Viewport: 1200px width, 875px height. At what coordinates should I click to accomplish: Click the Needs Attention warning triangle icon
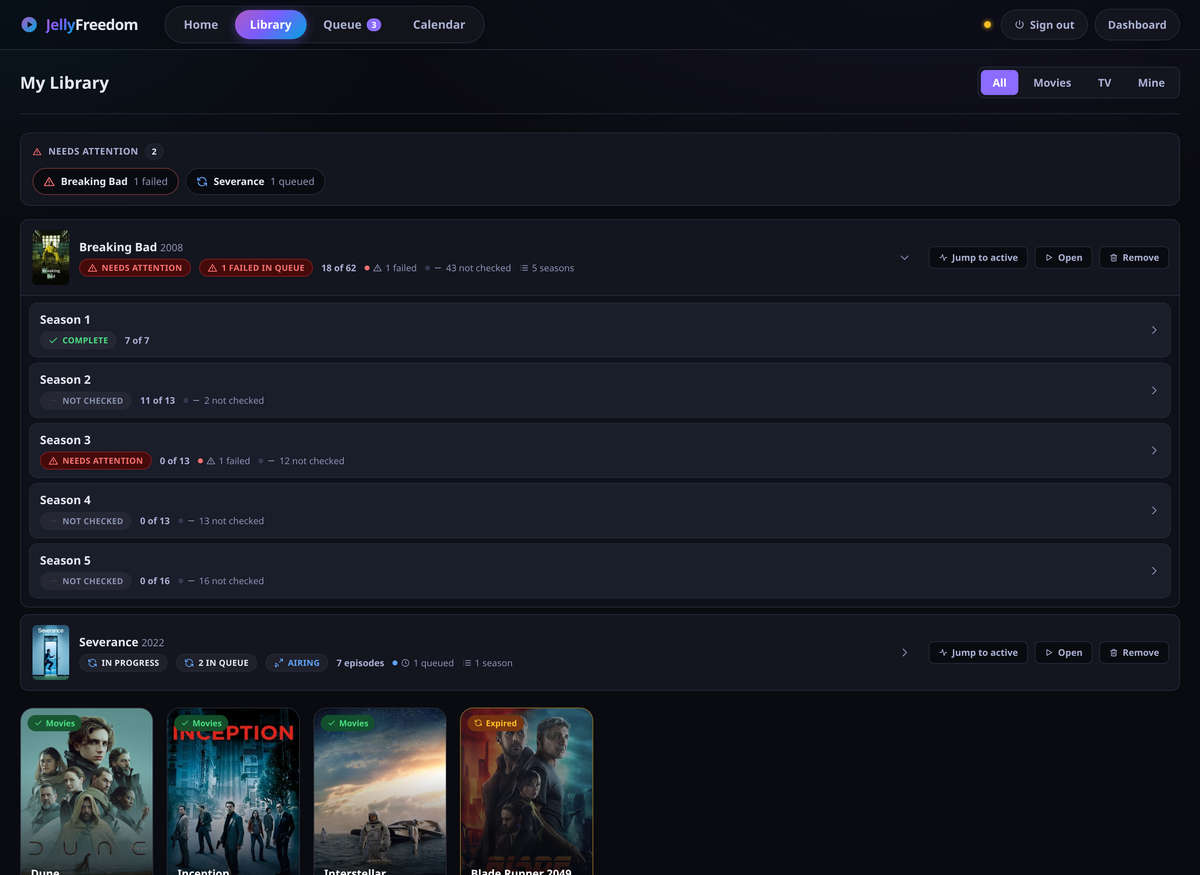click(37, 152)
